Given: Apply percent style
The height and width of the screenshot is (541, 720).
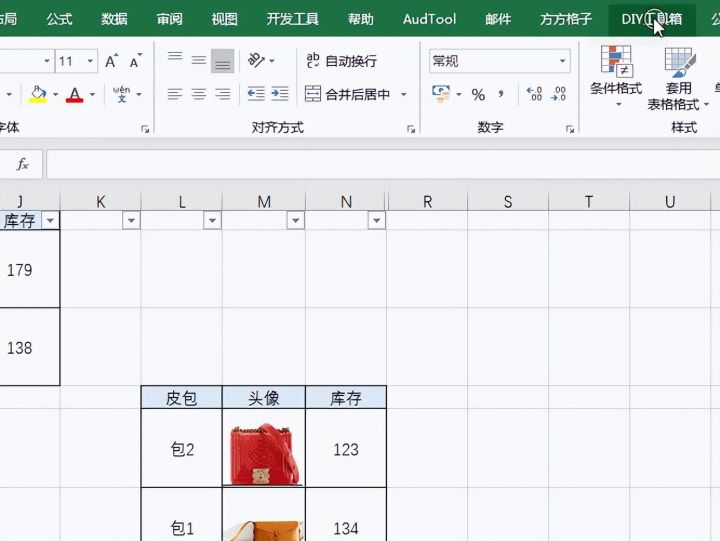Looking at the screenshot, I should pos(478,95).
